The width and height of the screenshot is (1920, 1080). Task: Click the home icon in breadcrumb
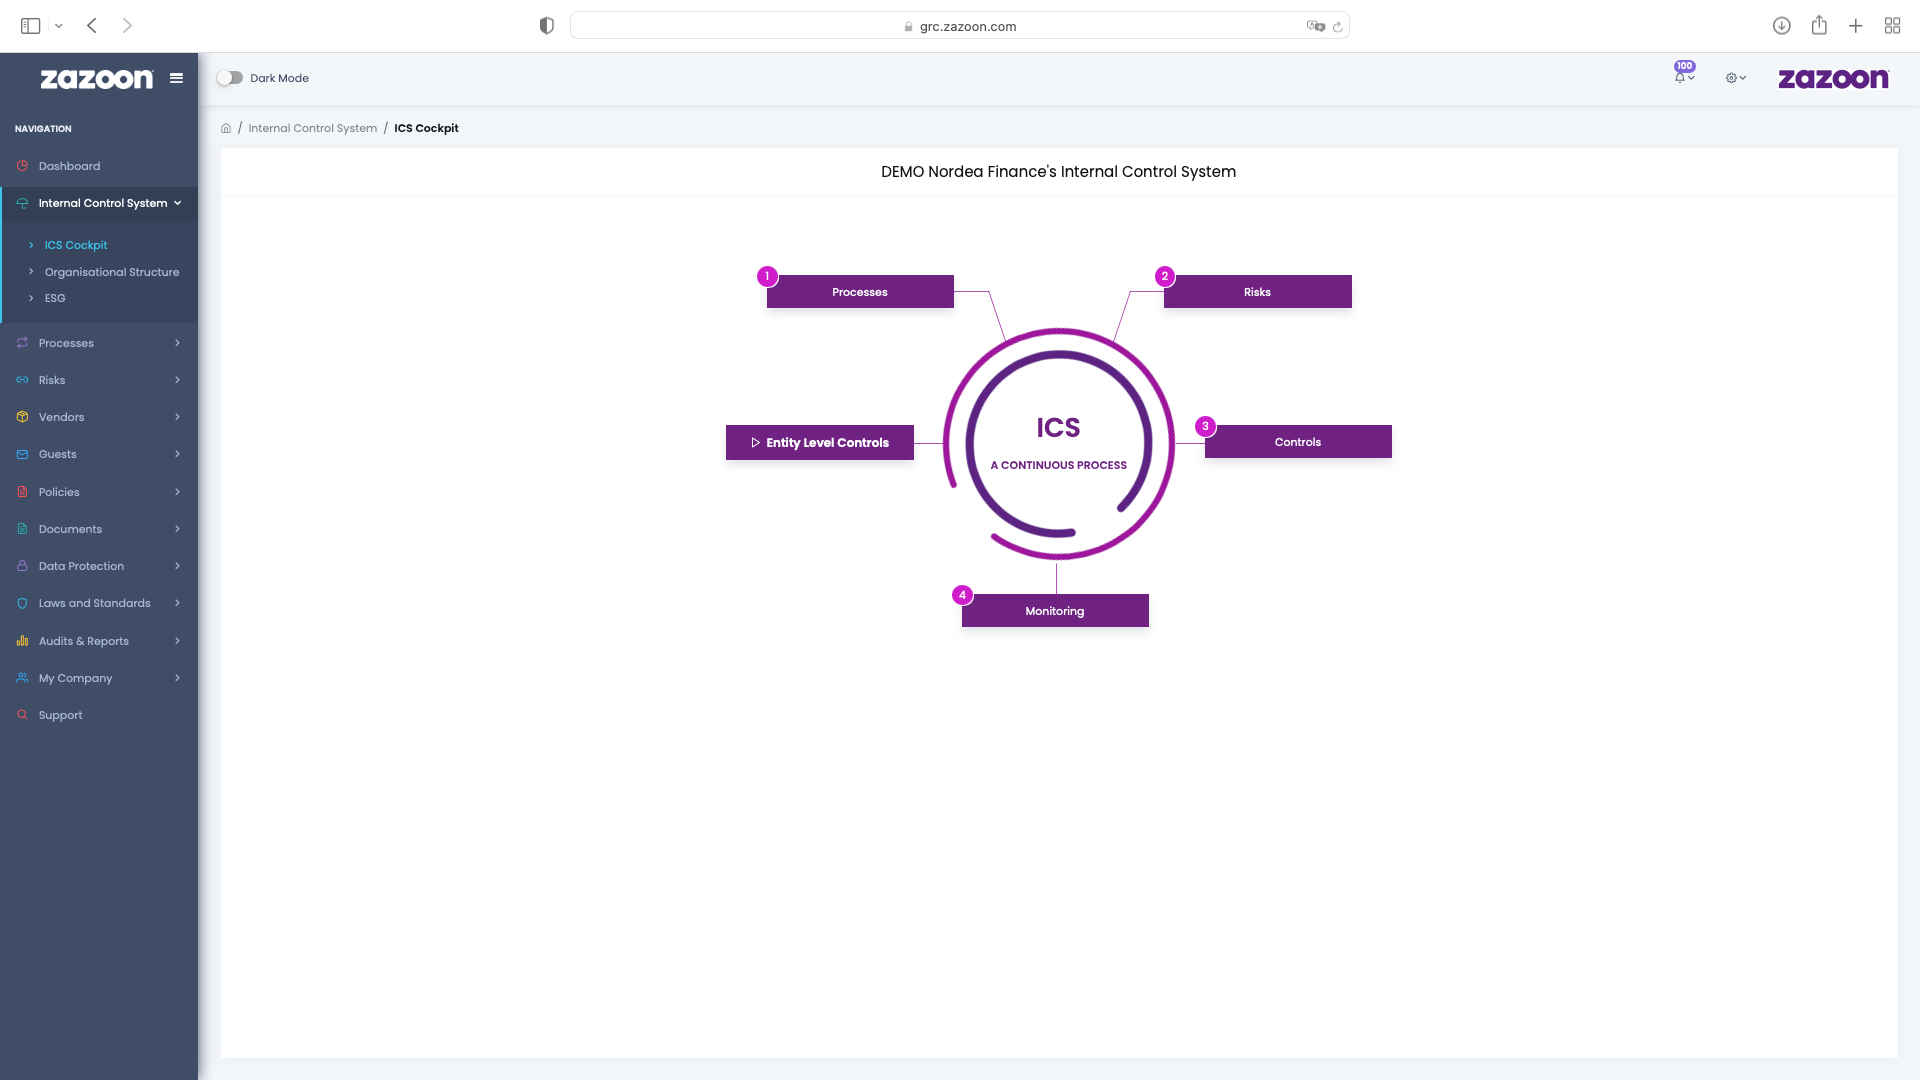click(x=226, y=128)
